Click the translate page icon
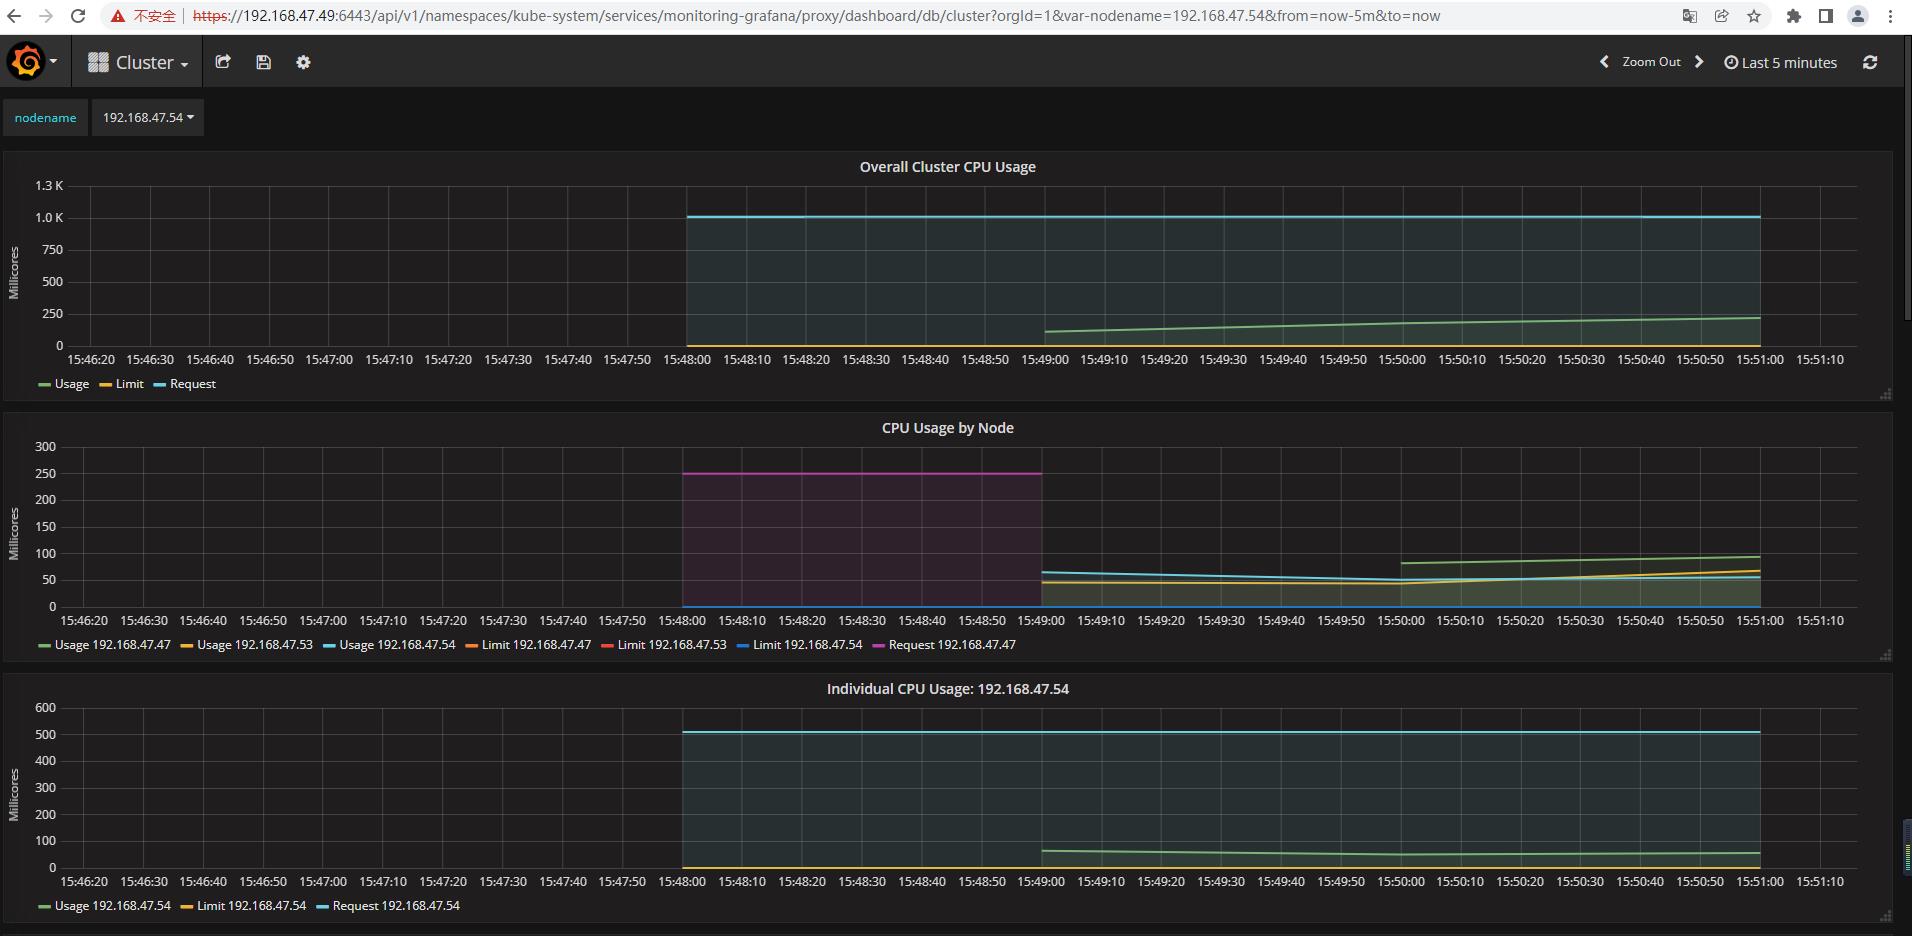Image resolution: width=1912 pixels, height=936 pixels. click(1689, 16)
